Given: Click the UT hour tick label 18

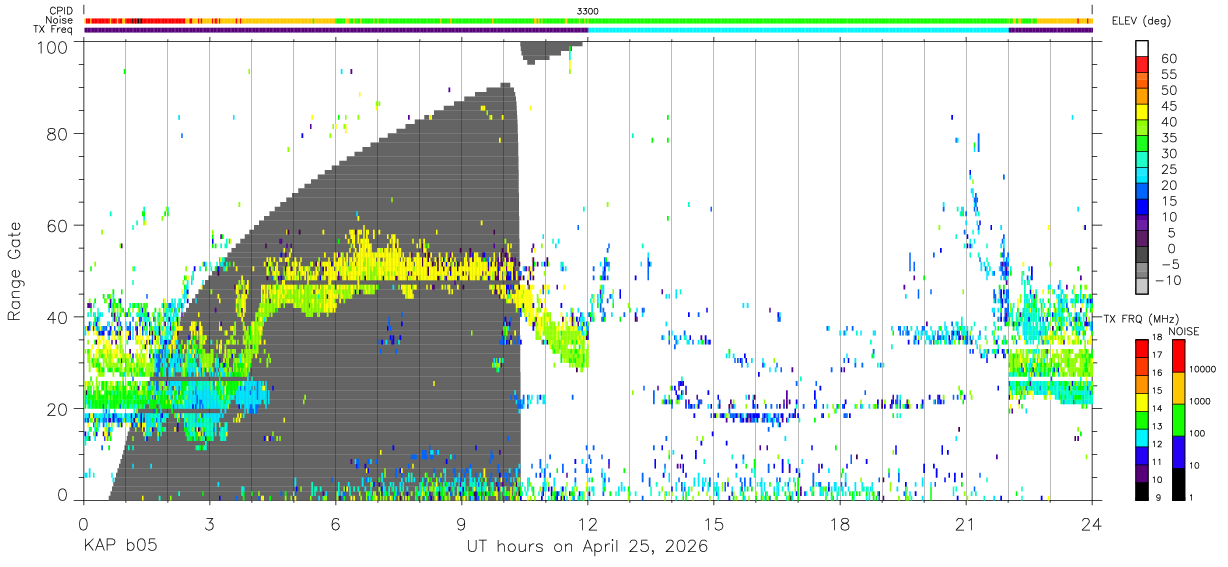Looking at the screenshot, I should 840,524.
